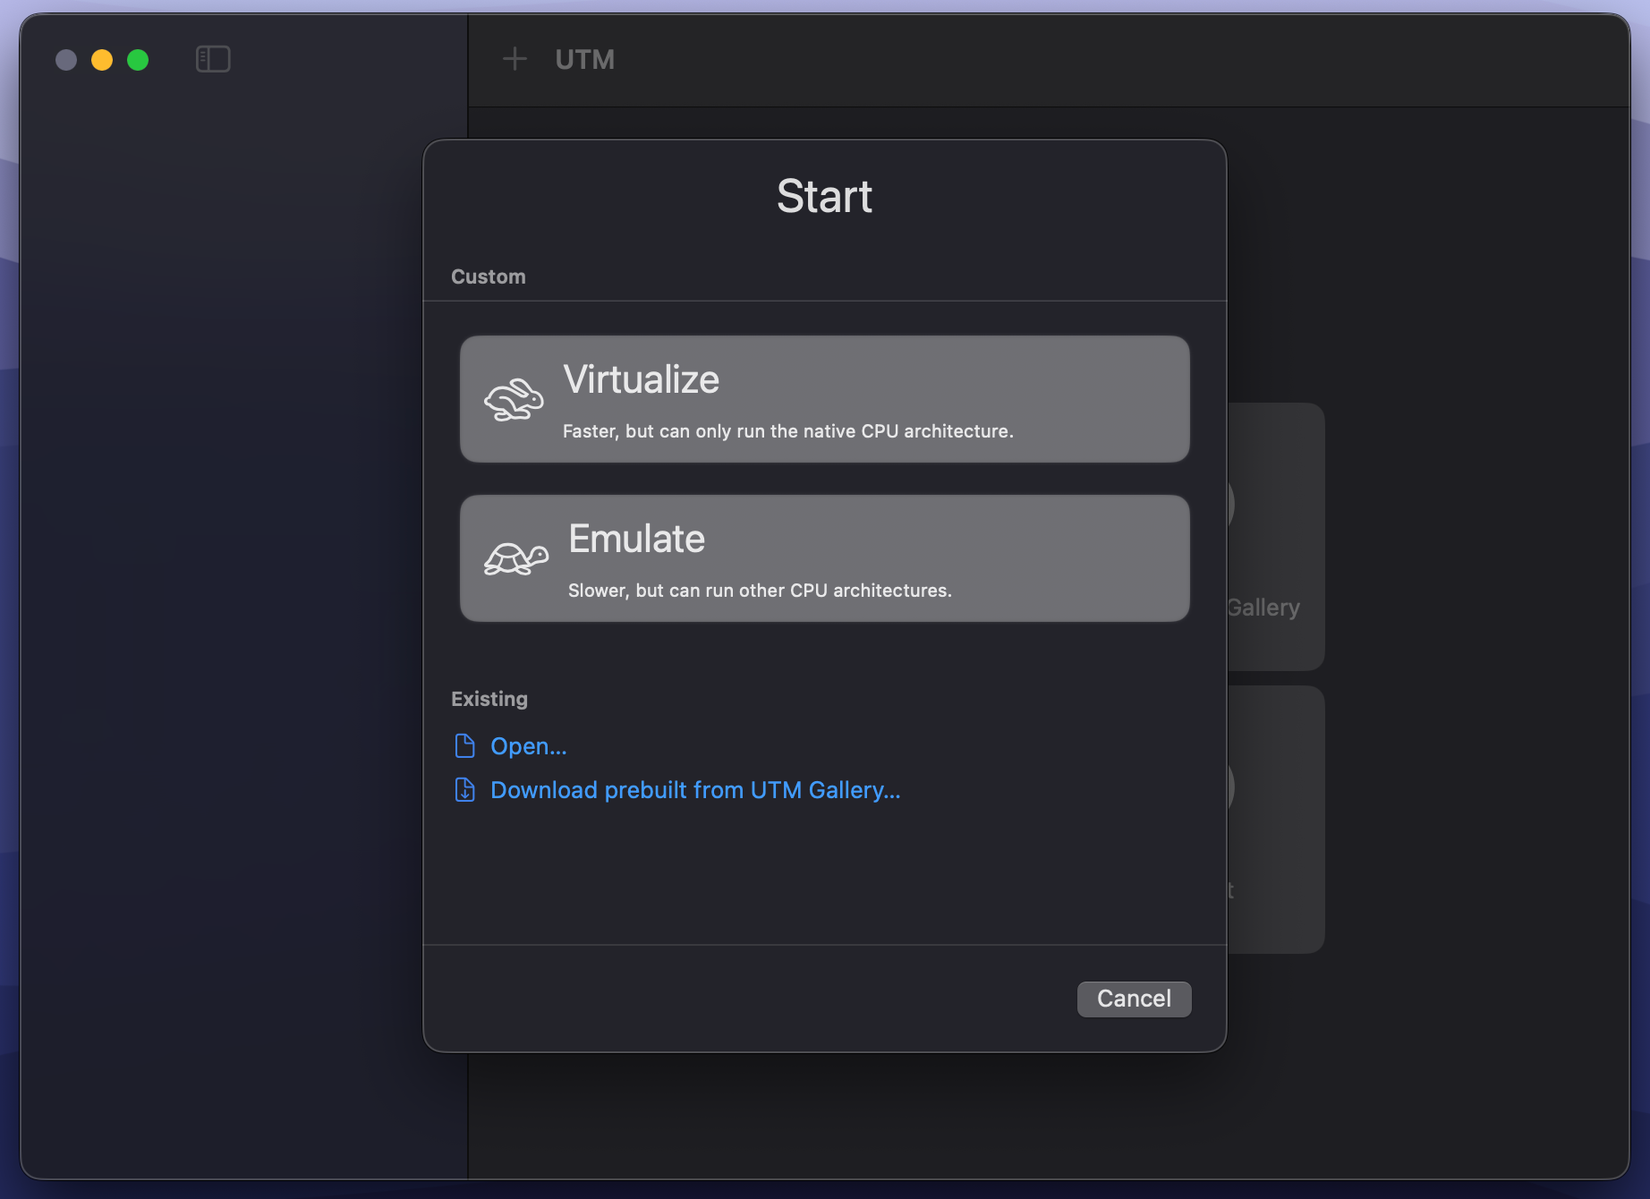Click the document icon beside Open...
The height and width of the screenshot is (1199, 1650).
(x=464, y=745)
